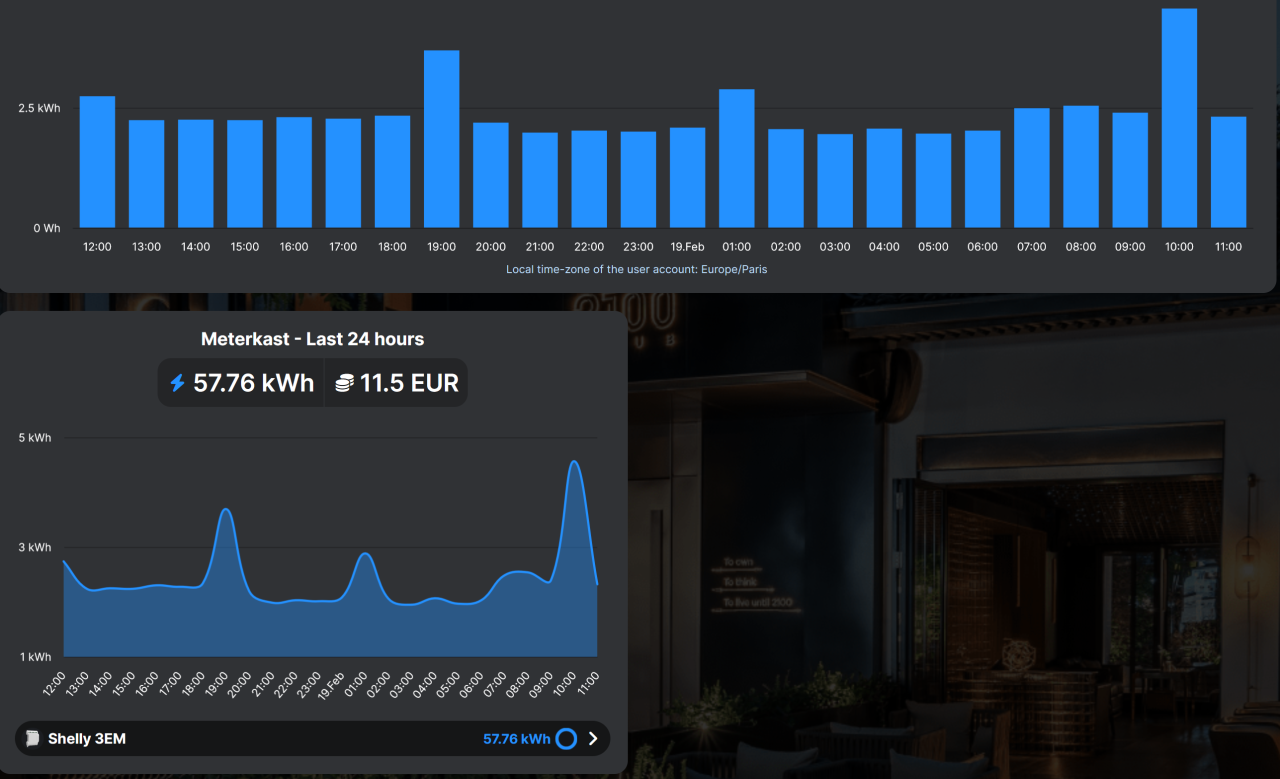Viewport: 1280px width, 779px height.
Task: Expand Shelly 3EM details with the chevron arrow
Action: [593, 739]
